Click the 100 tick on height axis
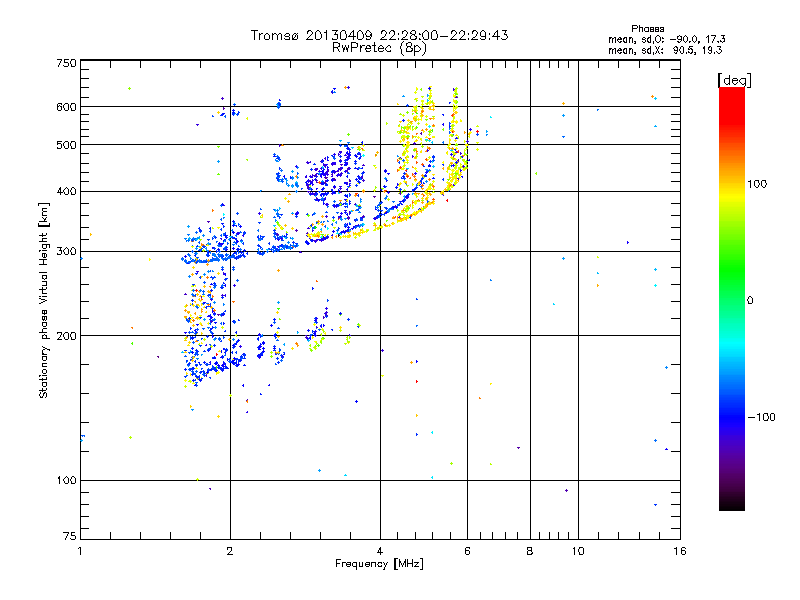The image size is (800, 600). point(66,480)
